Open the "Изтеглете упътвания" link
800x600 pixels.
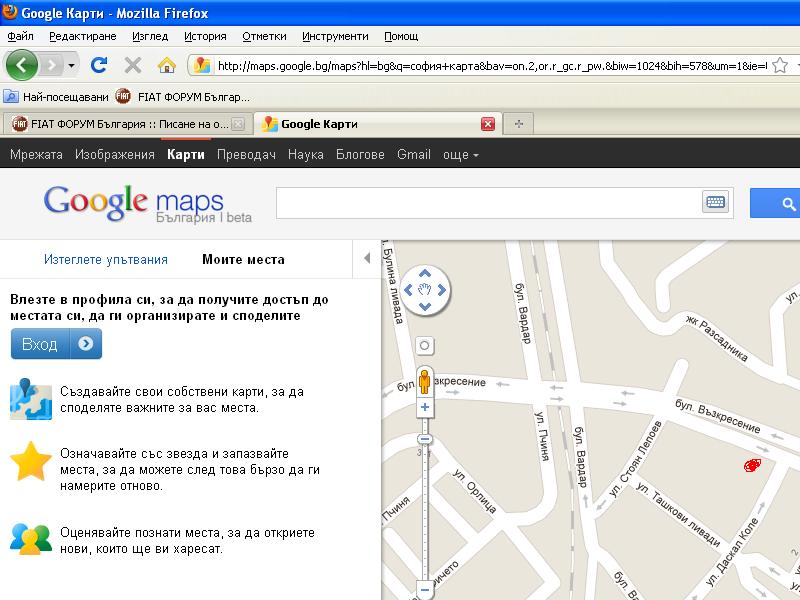(106, 259)
